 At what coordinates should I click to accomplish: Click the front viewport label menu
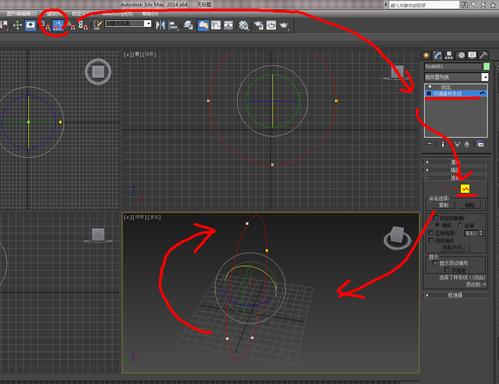140,54
